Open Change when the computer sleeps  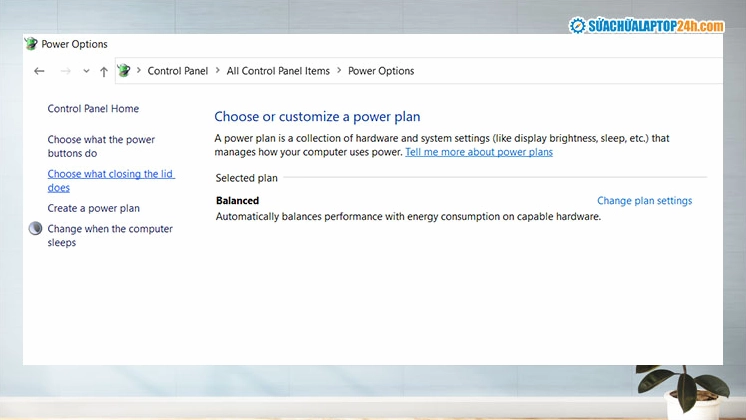[x=110, y=235]
